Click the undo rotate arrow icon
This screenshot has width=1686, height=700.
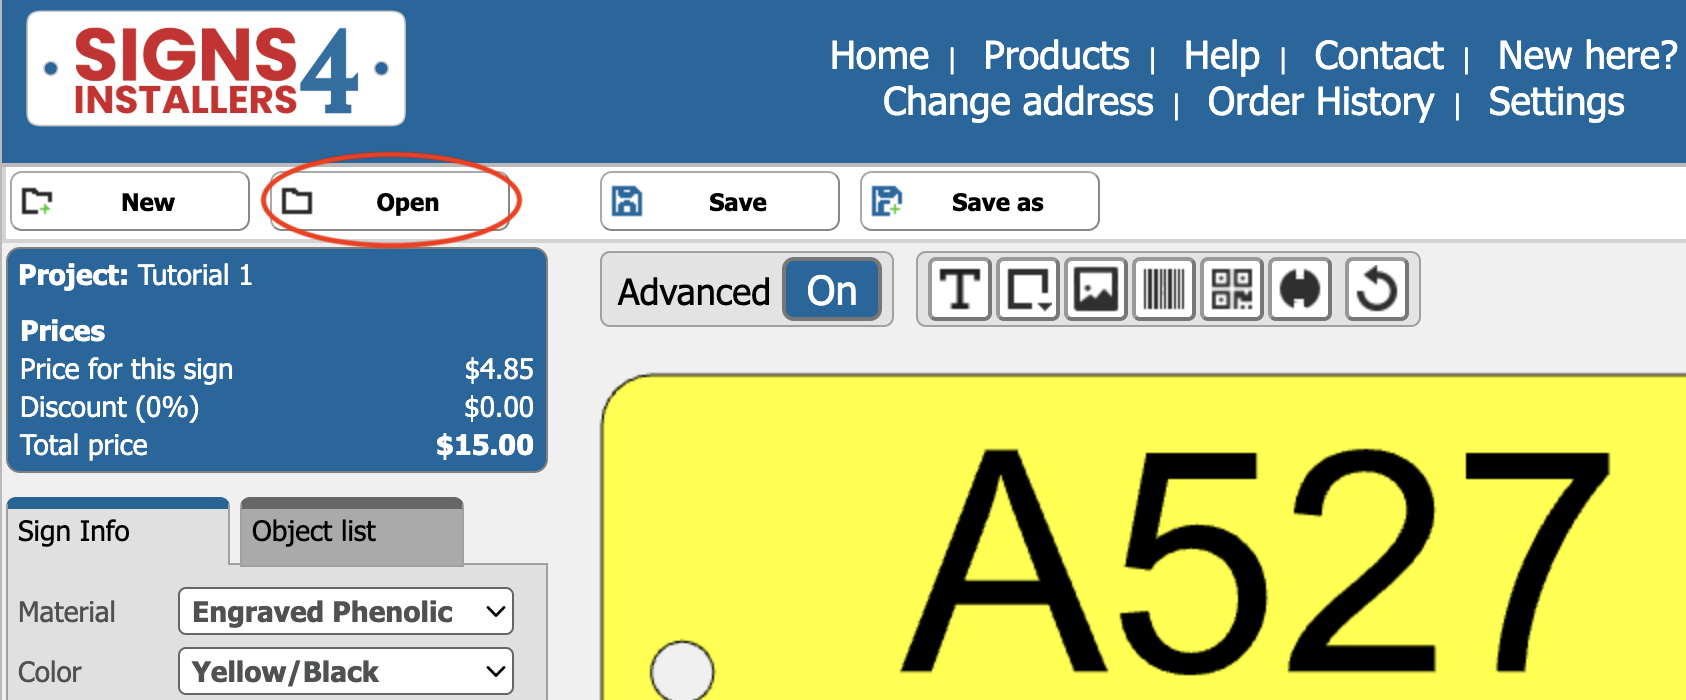point(1377,290)
